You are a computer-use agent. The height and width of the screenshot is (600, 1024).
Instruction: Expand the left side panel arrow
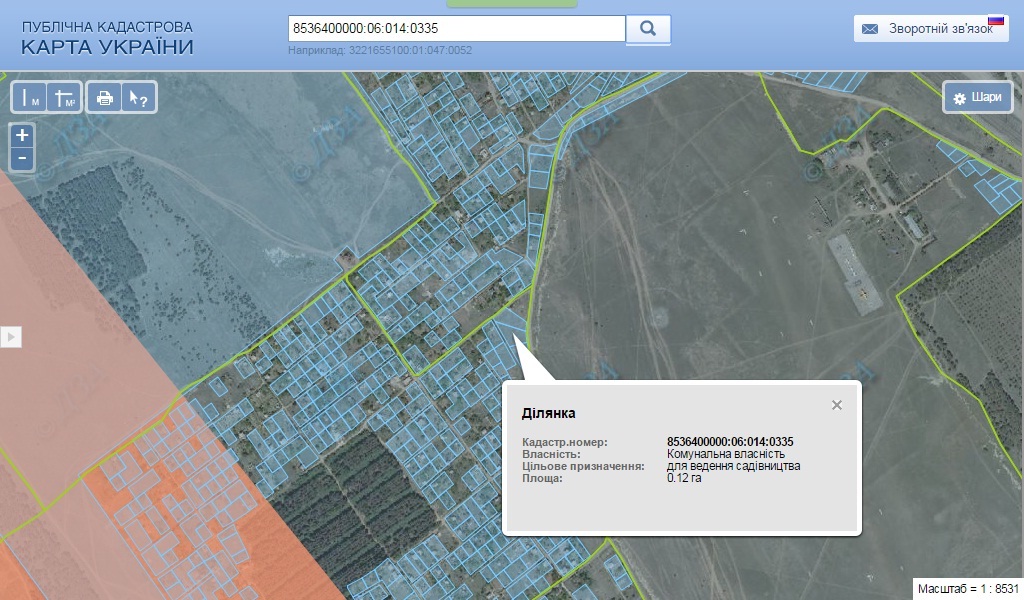point(11,337)
